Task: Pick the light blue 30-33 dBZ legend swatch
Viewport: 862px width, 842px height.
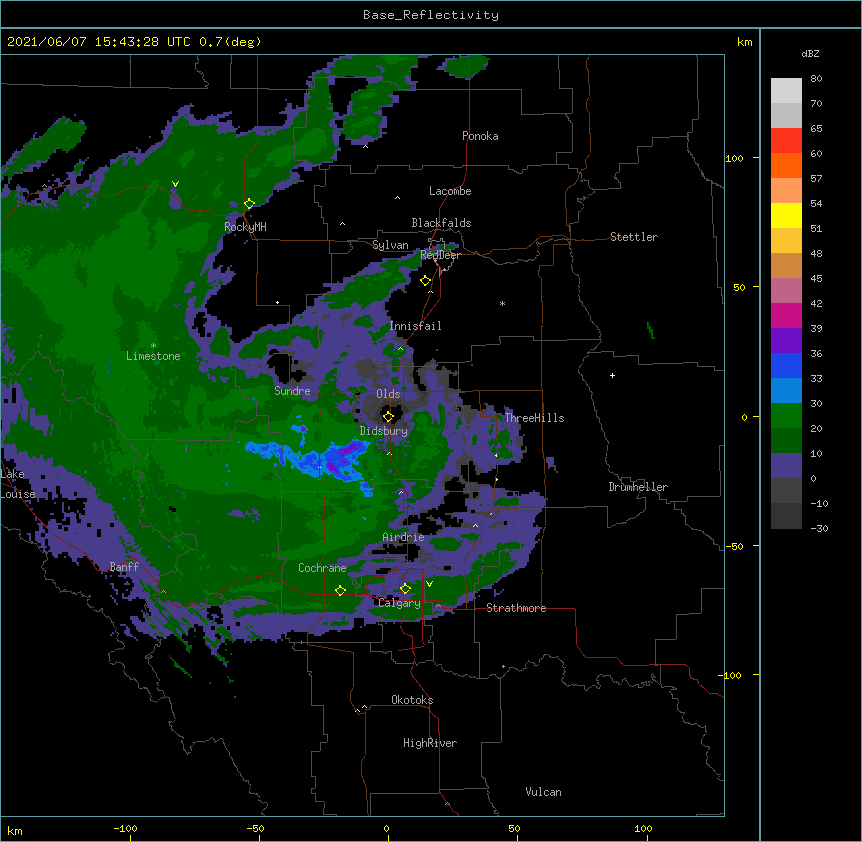Action: tap(786, 391)
